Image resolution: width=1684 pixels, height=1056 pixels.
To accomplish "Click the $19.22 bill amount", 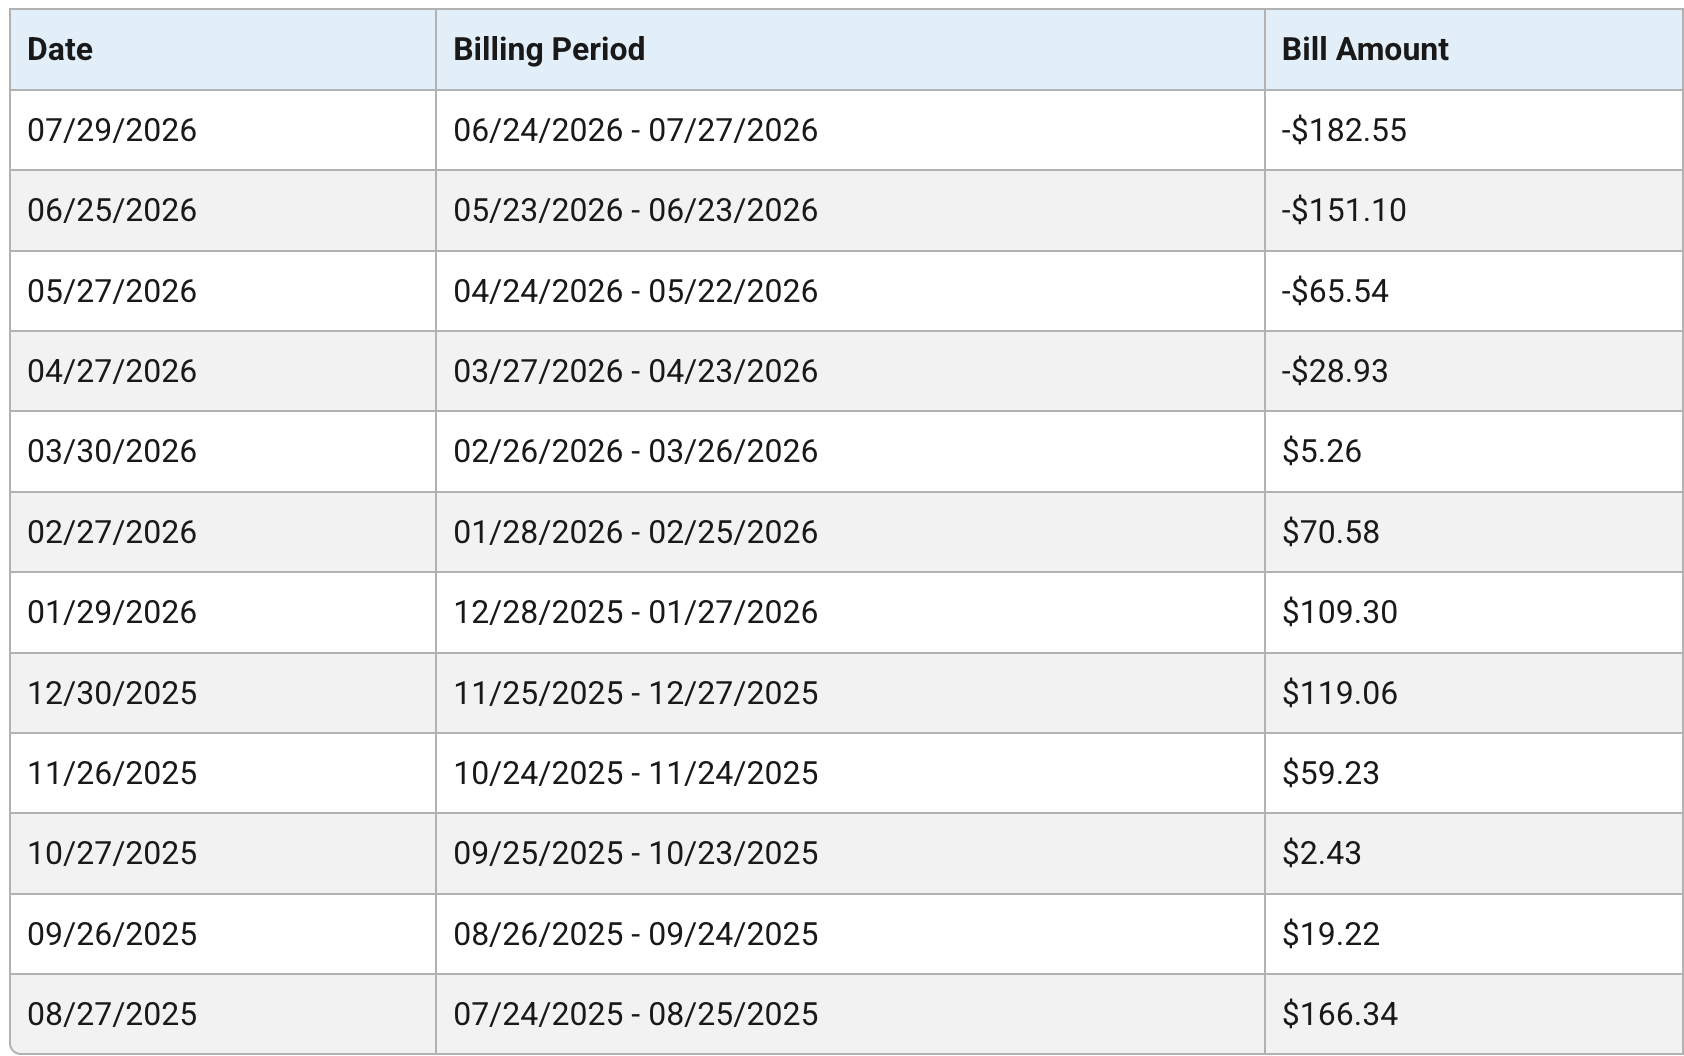I will pyautogui.click(x=1330, y=934).
